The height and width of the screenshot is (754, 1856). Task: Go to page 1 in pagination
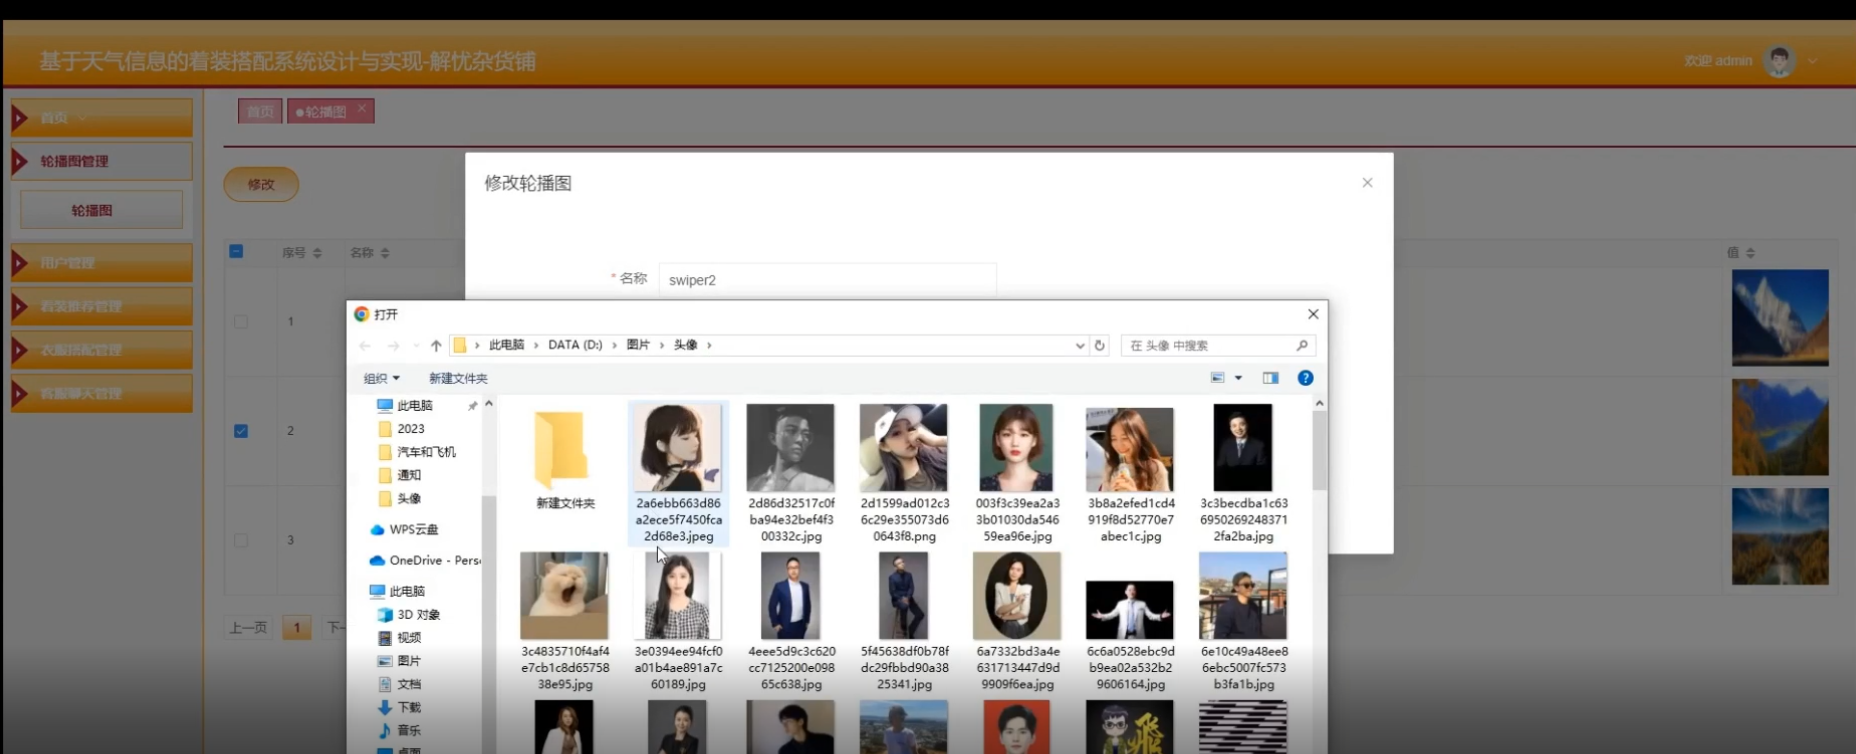pos(297,628)
